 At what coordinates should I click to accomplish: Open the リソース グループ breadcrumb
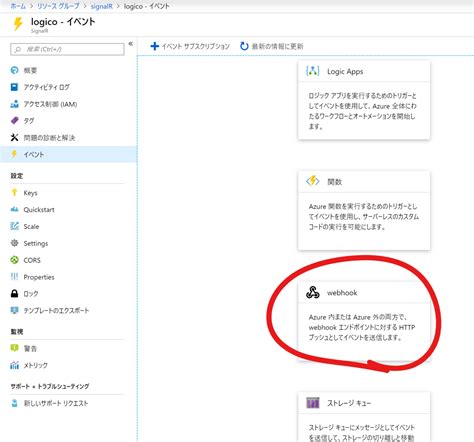tap(58, 6)
